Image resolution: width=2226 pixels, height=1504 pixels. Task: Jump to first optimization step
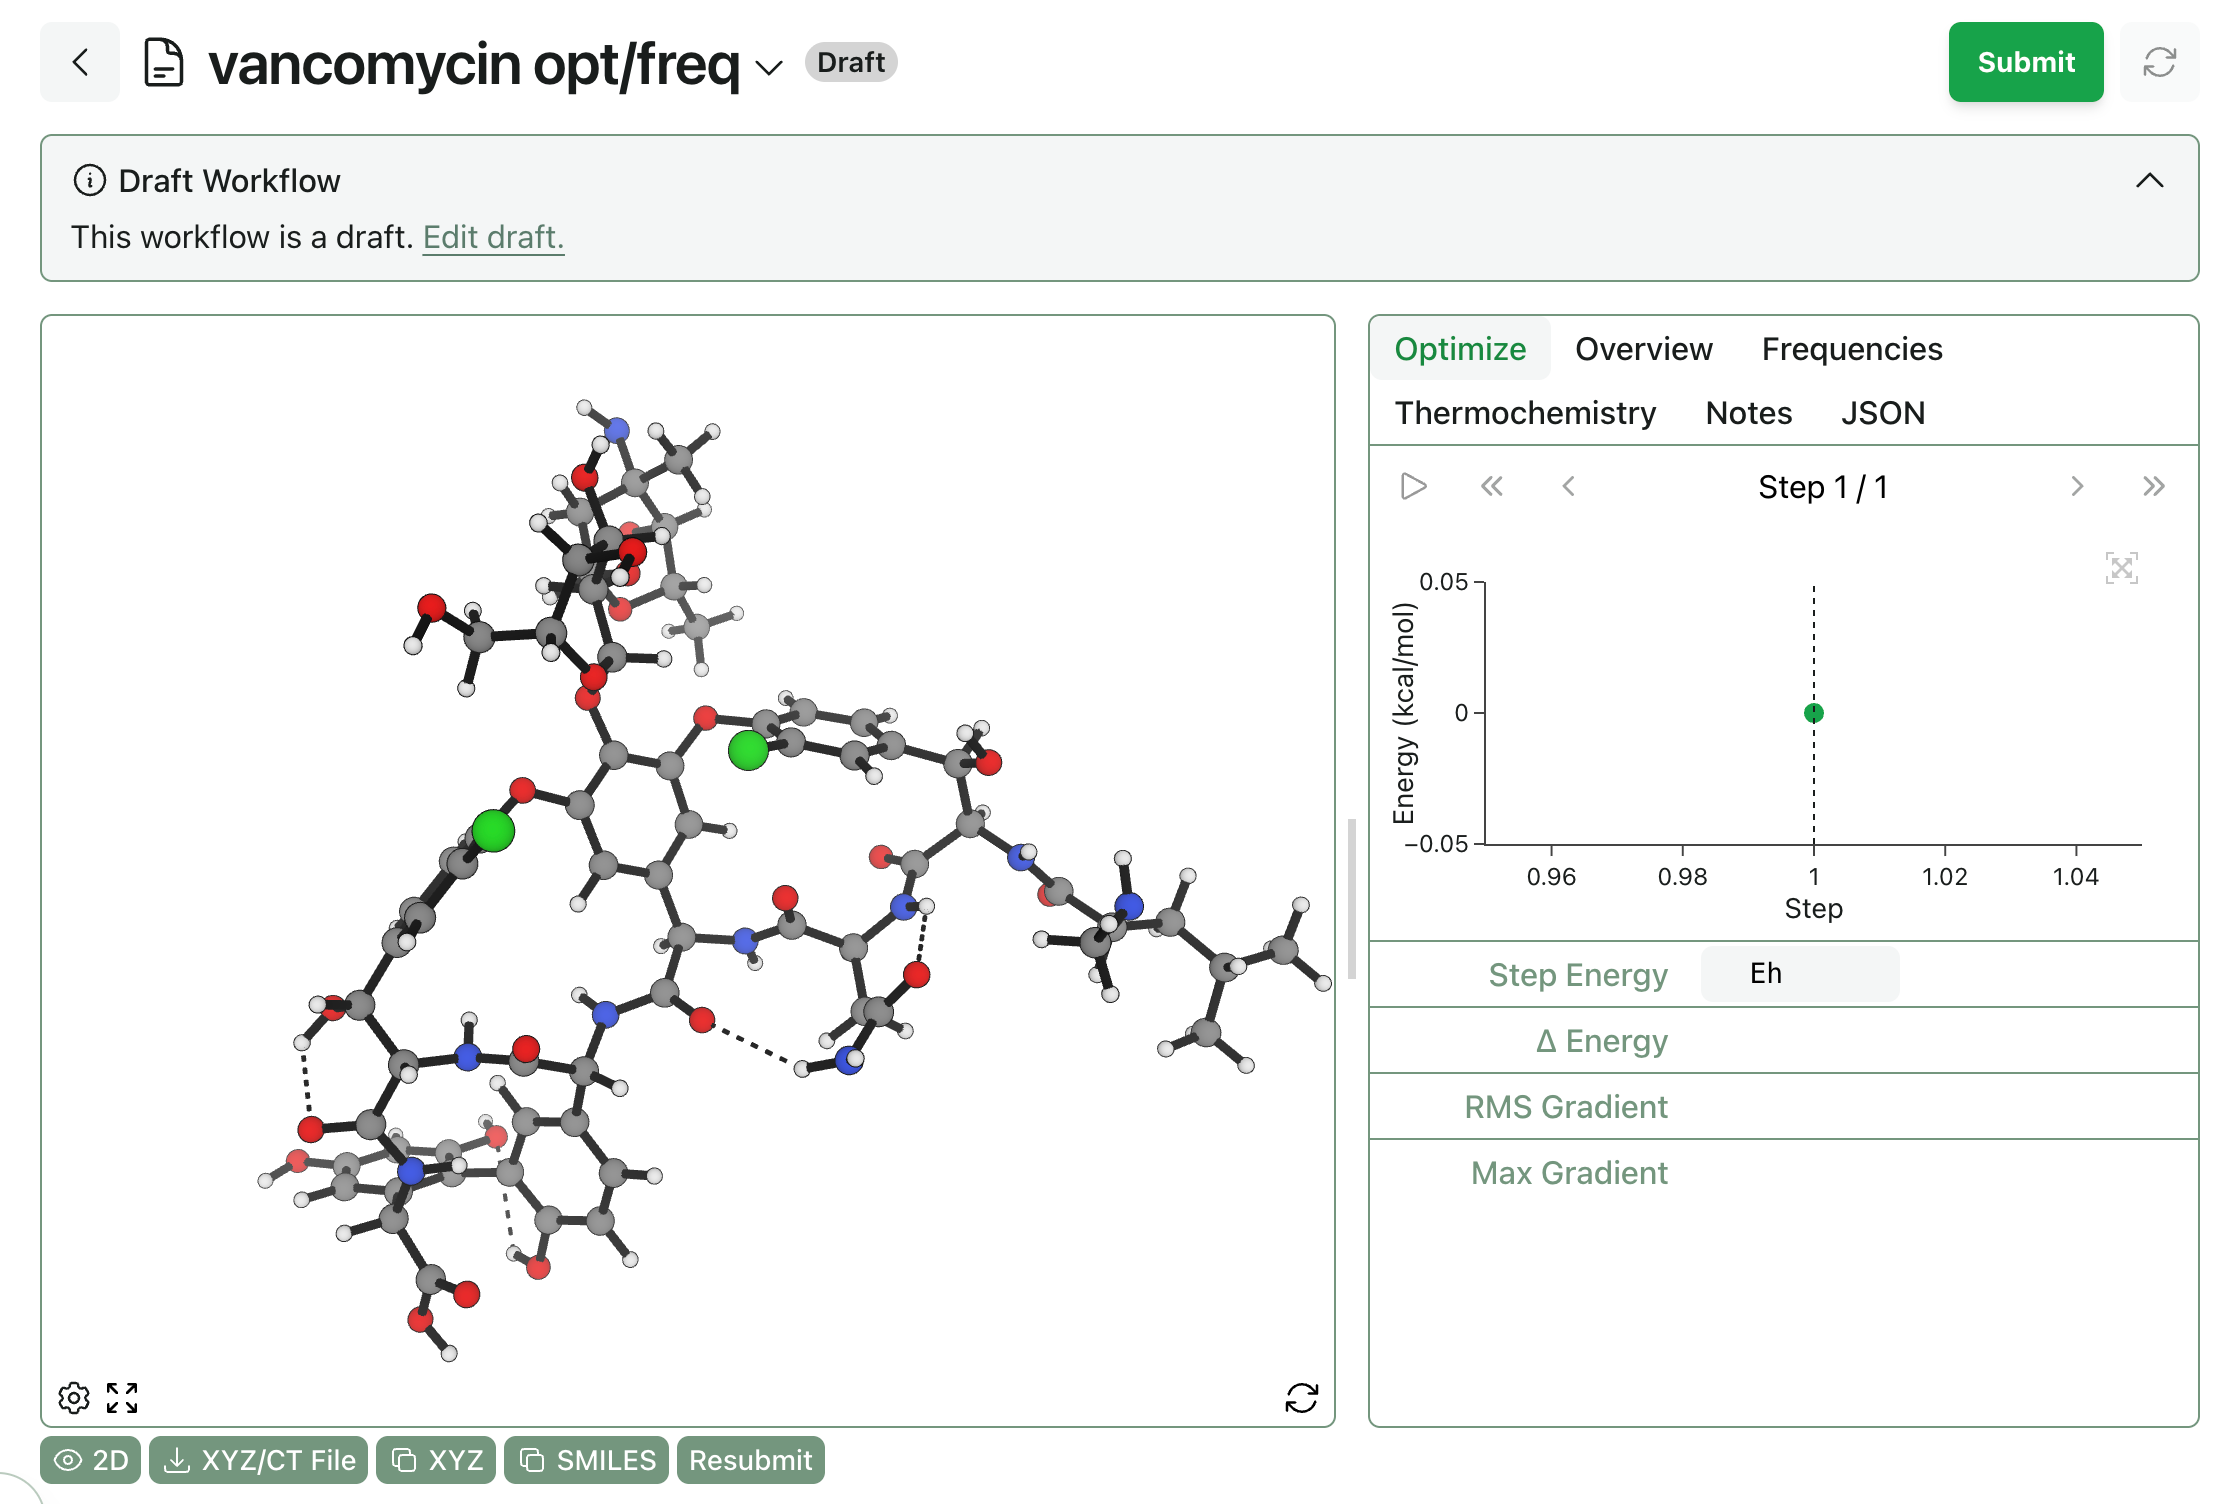coord(1491,487)
